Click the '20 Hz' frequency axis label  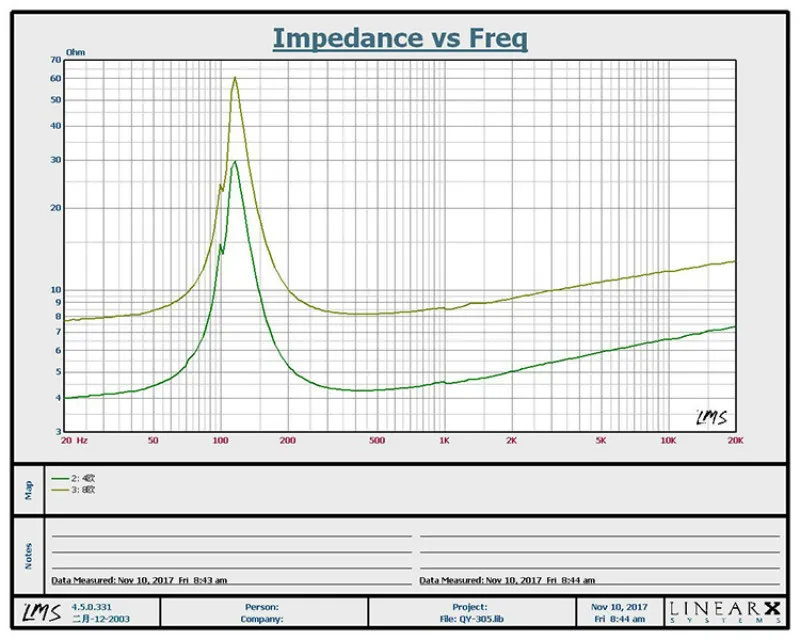coord(74,440)
